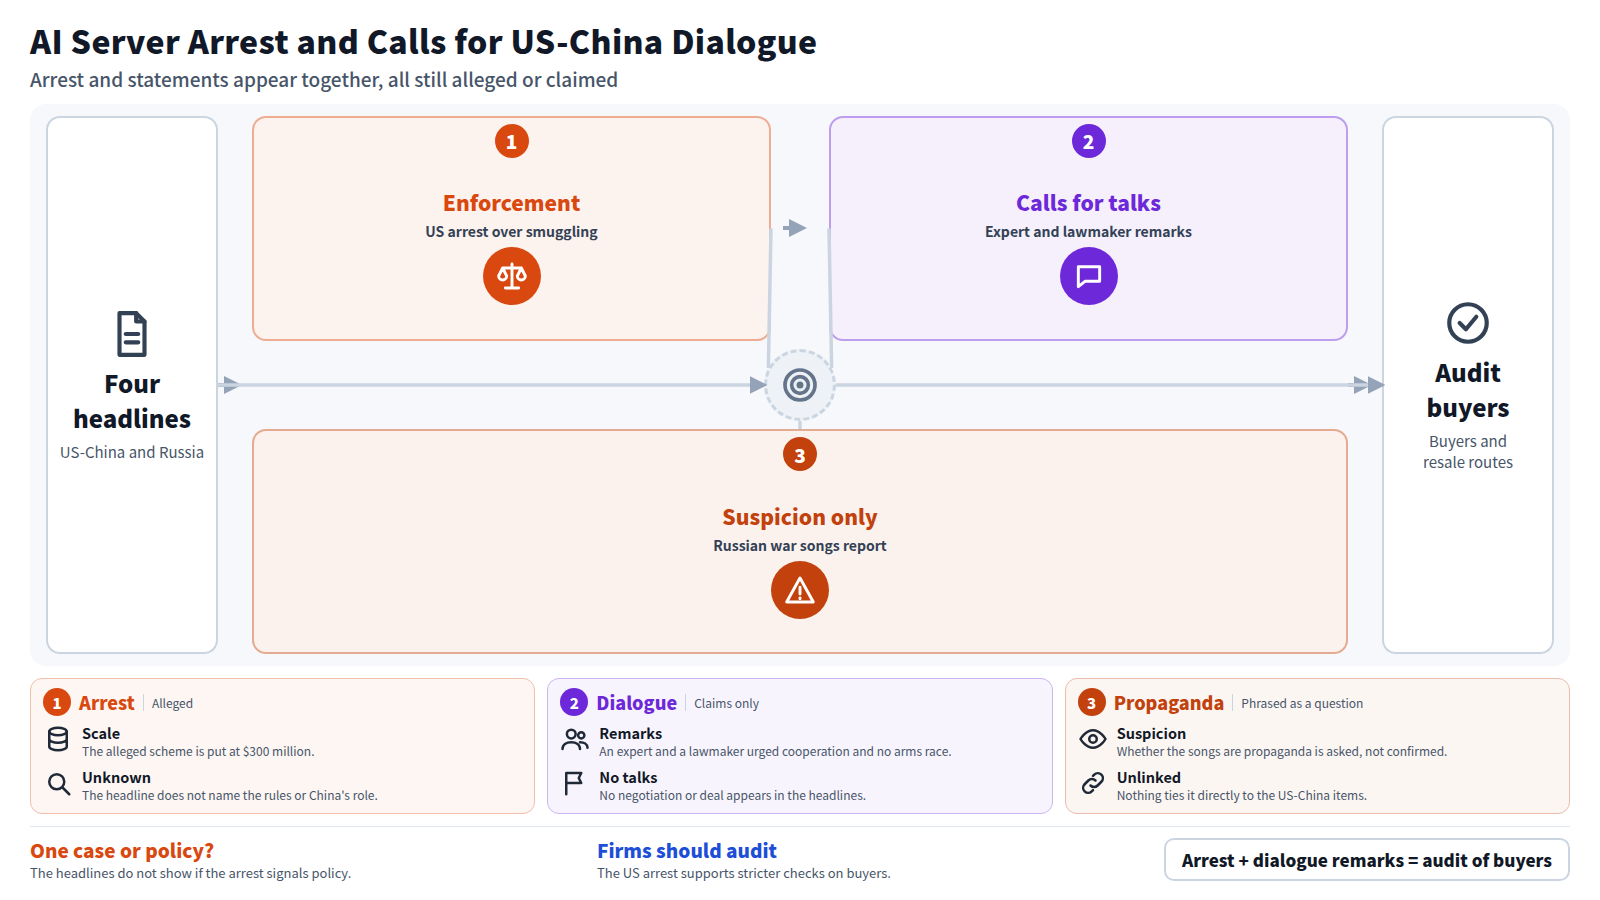This screenshot has width=1600, height=900.
Task: Click 'Buyers and resale routes' caption
Action: tap(1468, 452)
